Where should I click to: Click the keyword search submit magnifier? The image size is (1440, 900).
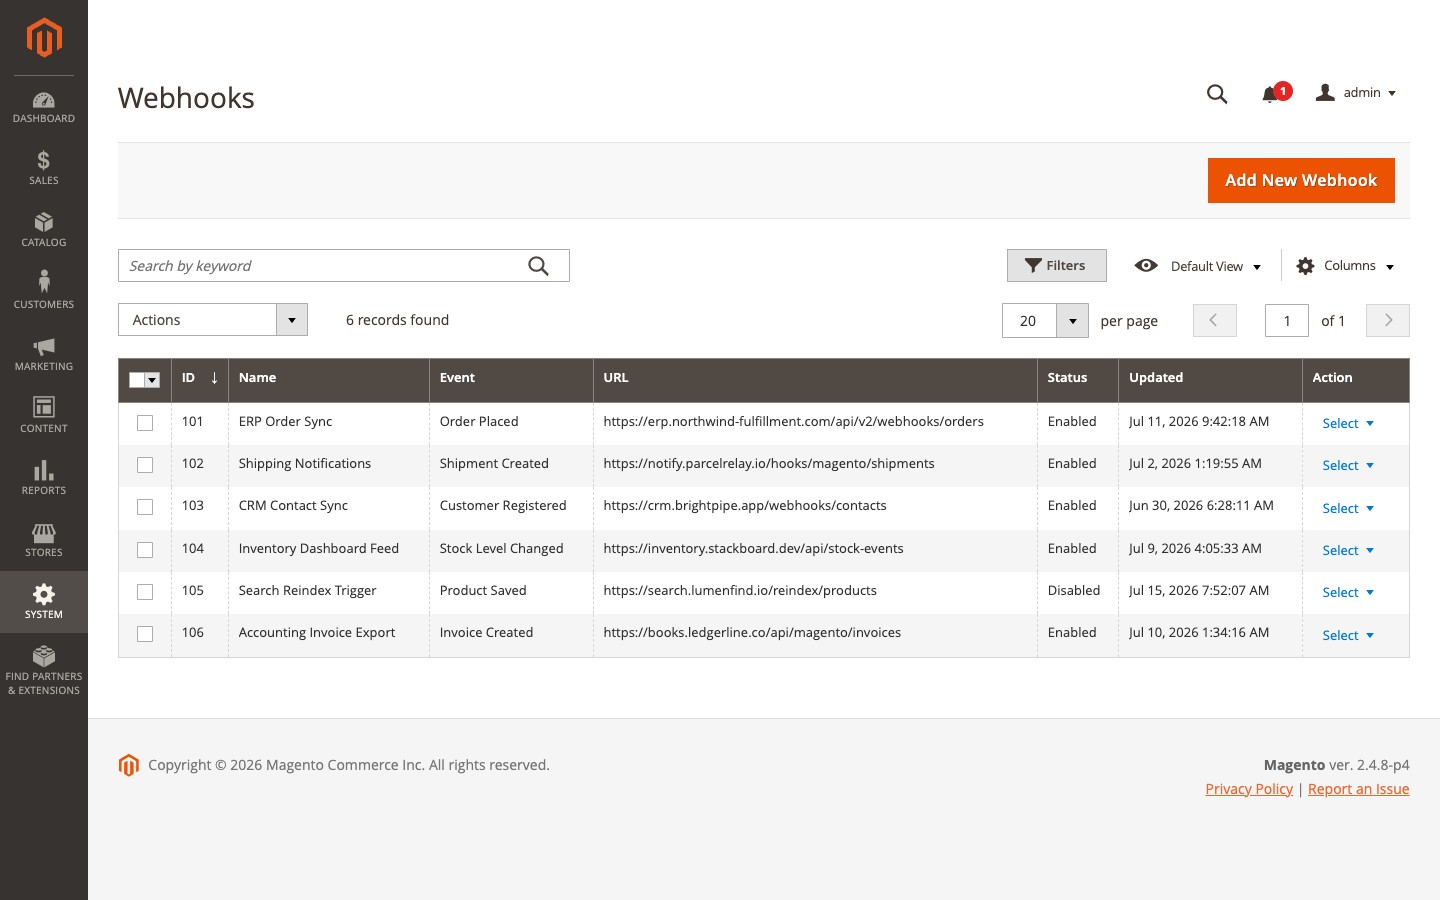click(538, 266)
